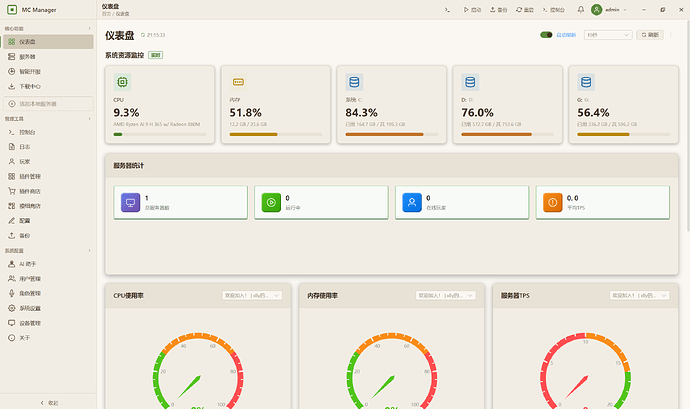Click the 用户管理 users icon

tap(12, 279)
